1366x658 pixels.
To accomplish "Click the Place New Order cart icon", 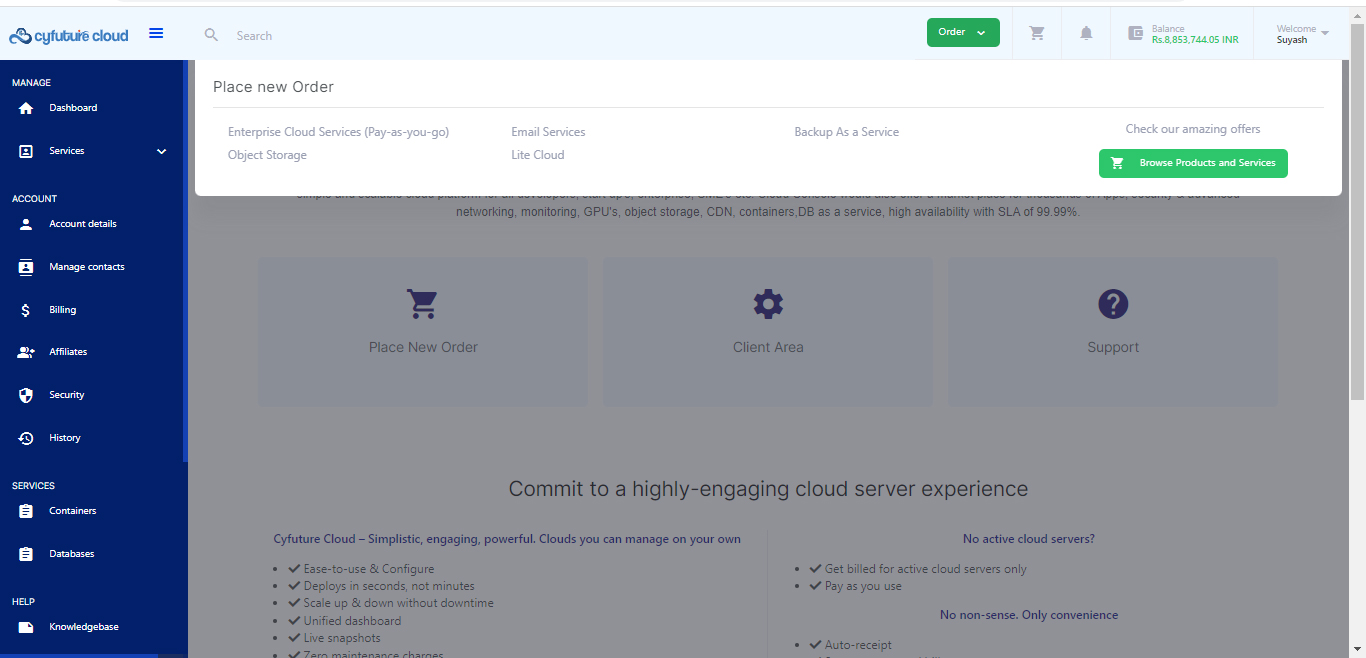I will click(x=422, y=304).
